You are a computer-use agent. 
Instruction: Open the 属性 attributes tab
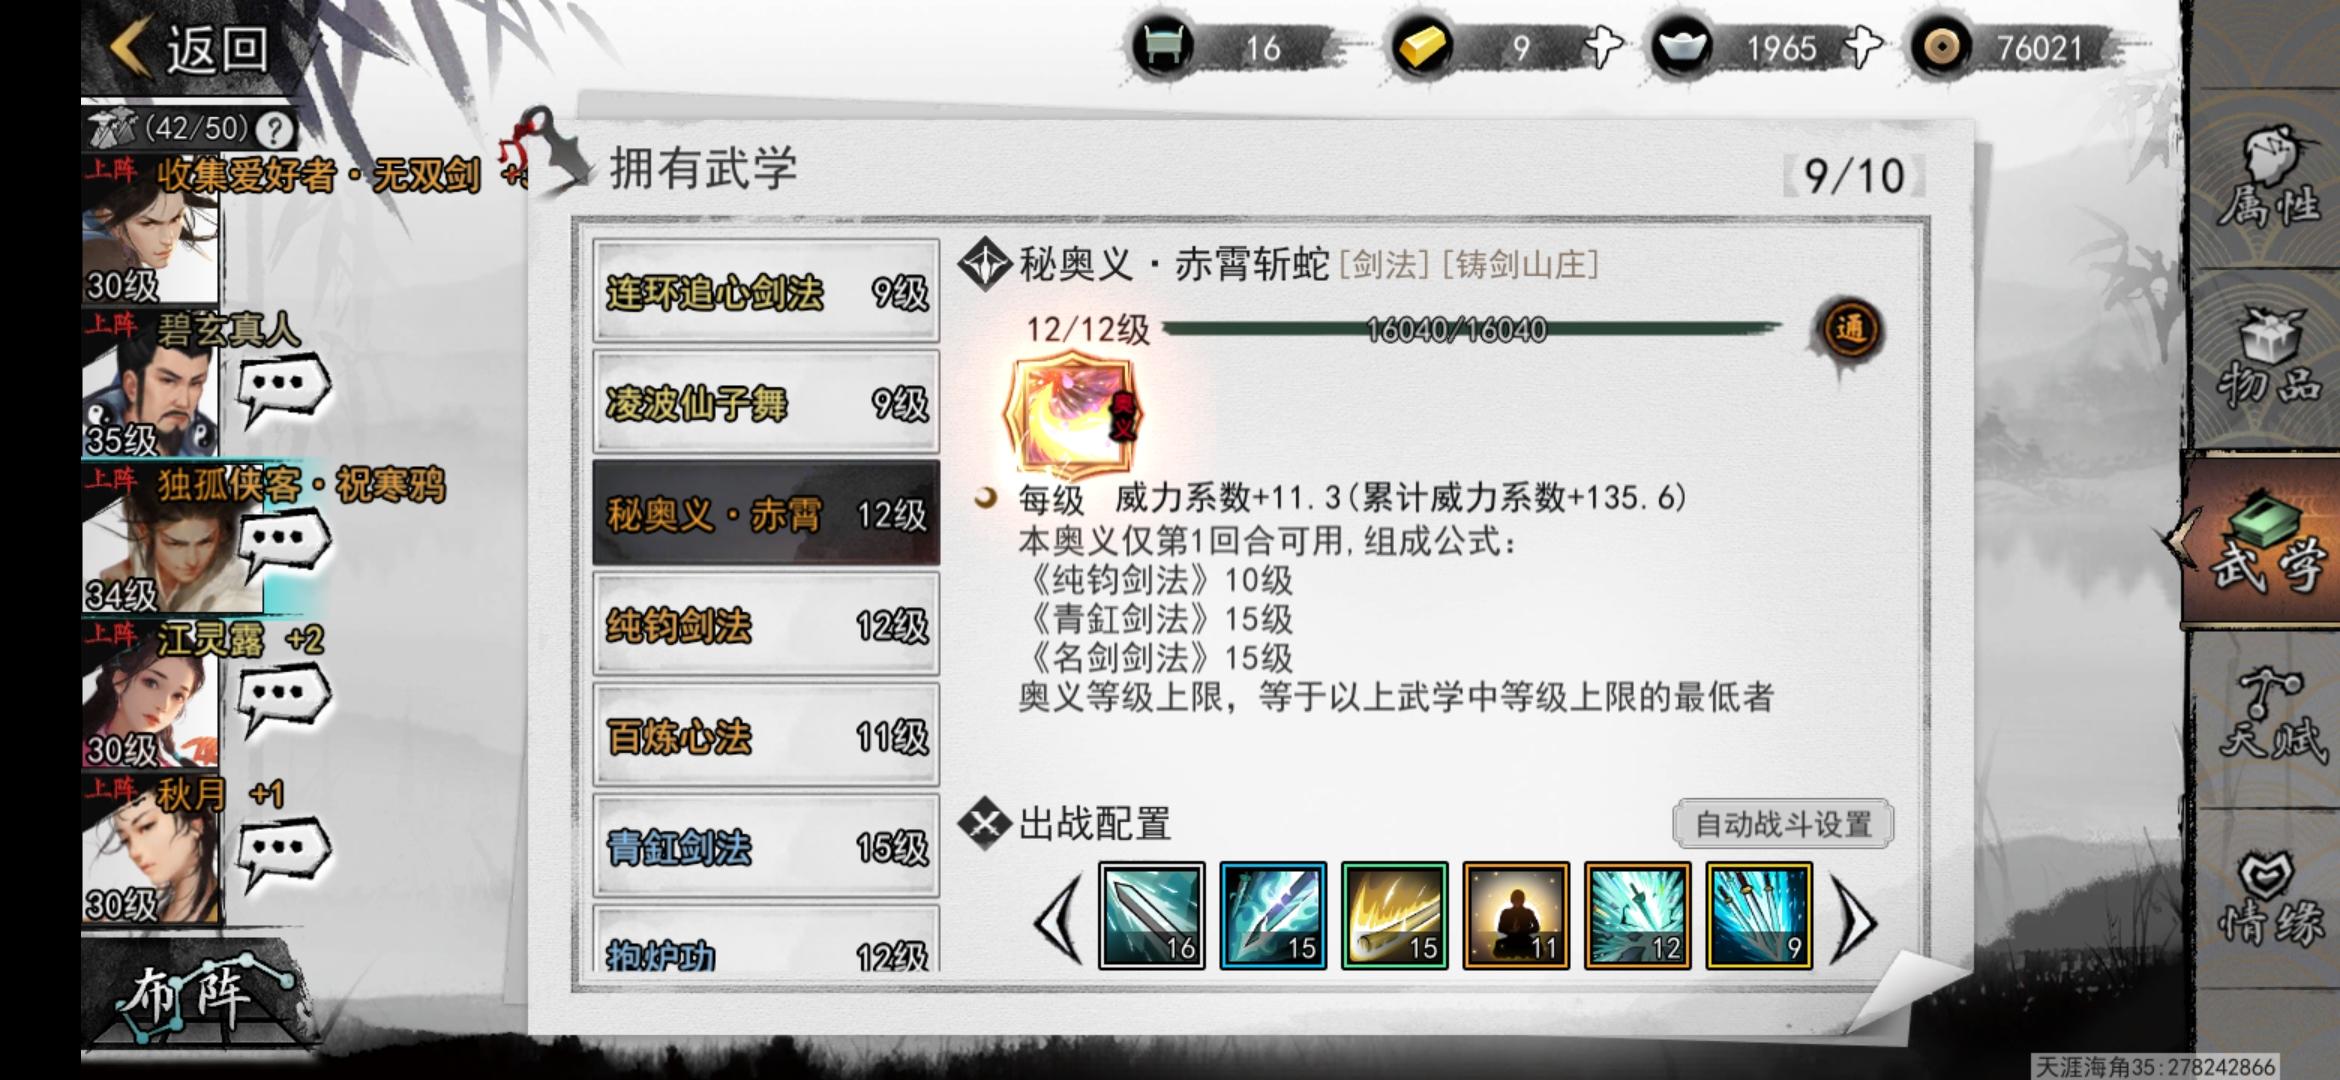2267,178
